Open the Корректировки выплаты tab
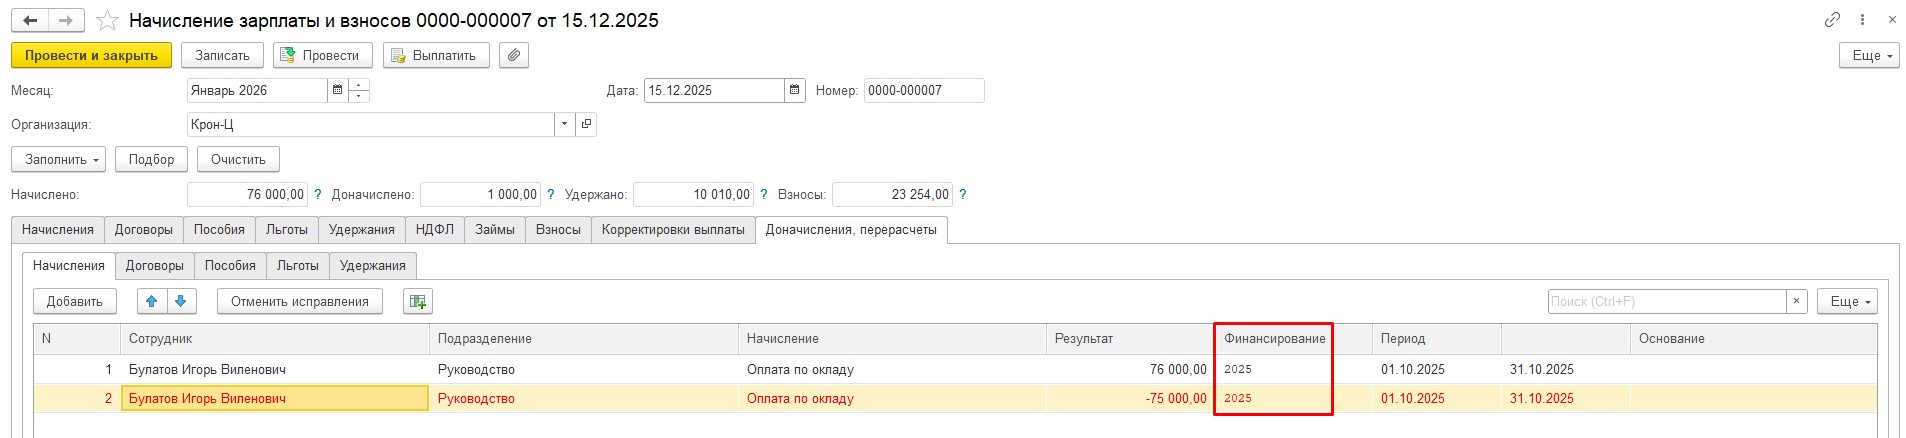Screen dimensions: 1906x438 coord(673,230)
